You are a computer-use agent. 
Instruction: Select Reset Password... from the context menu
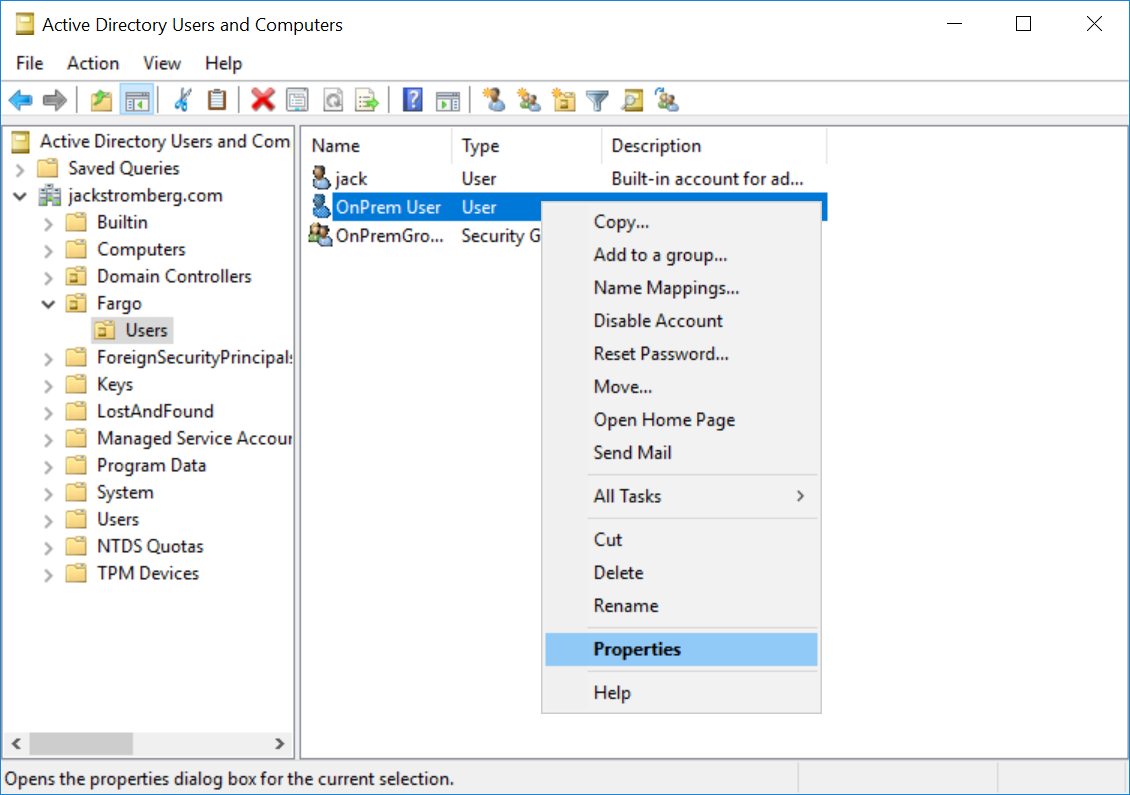pyautogui.click(x=681, y=354)
